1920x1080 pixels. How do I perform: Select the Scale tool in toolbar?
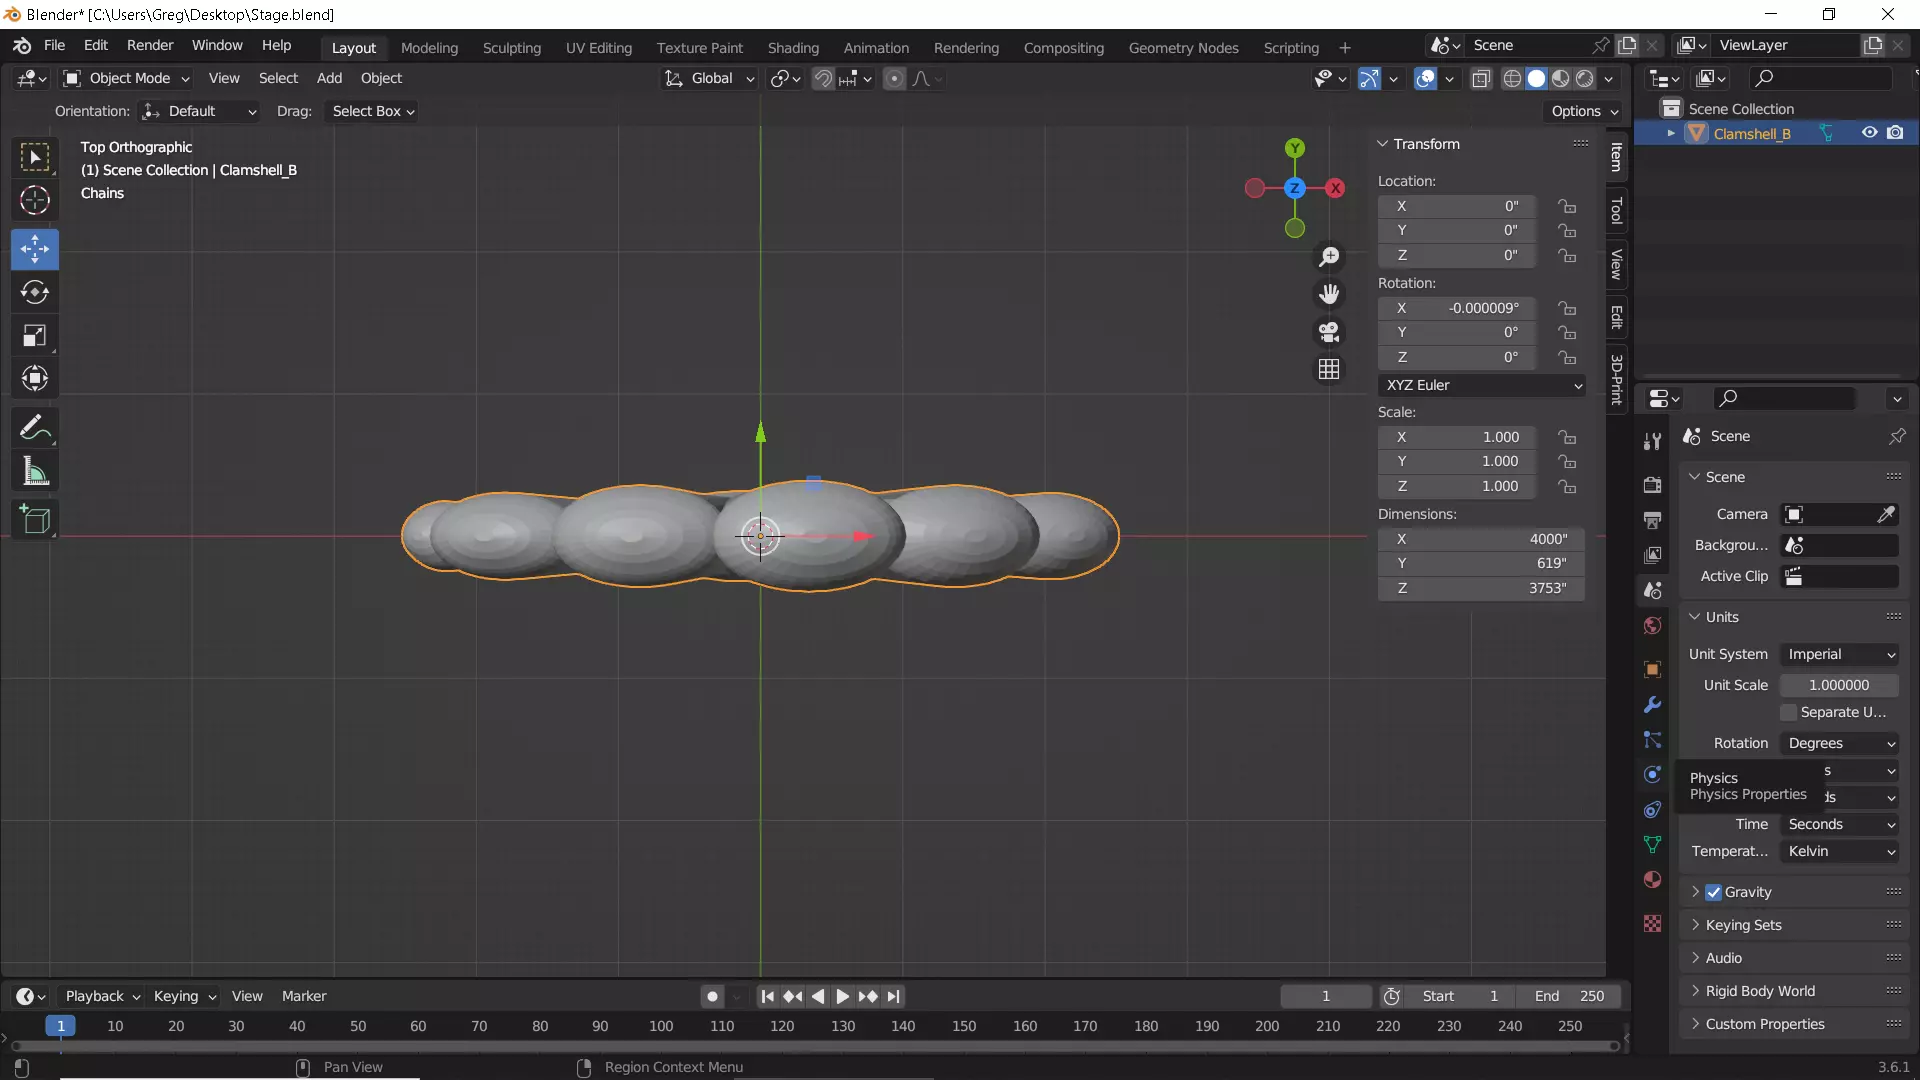pos(35,335)
